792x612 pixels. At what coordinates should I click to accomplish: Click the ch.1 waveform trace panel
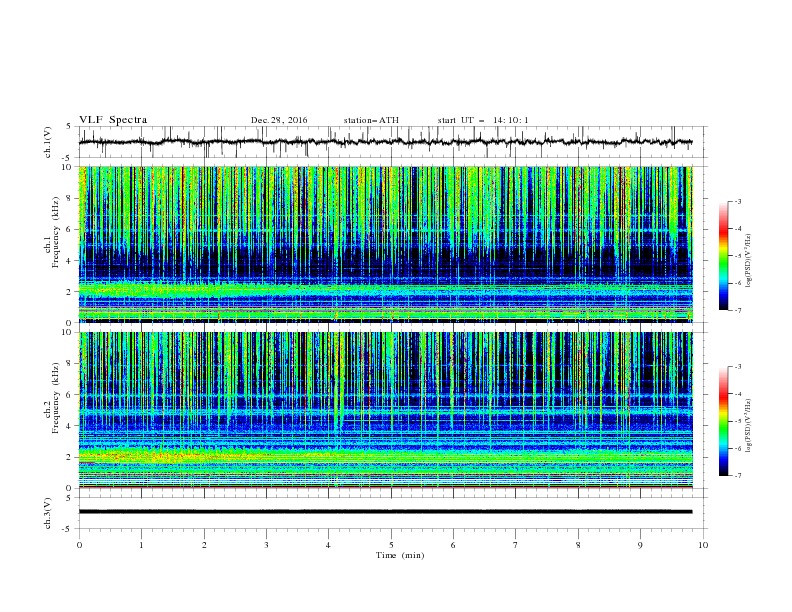coord(393,142)
